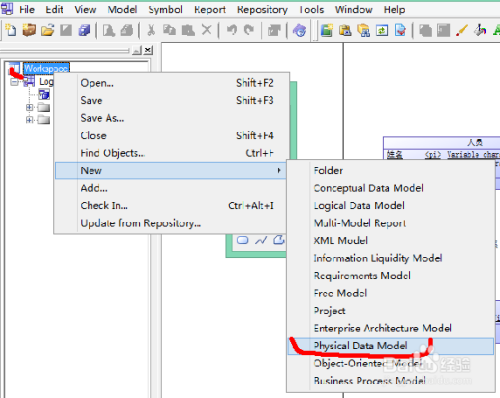
Task: Click the New project box icon
Action: click(29, 30)
